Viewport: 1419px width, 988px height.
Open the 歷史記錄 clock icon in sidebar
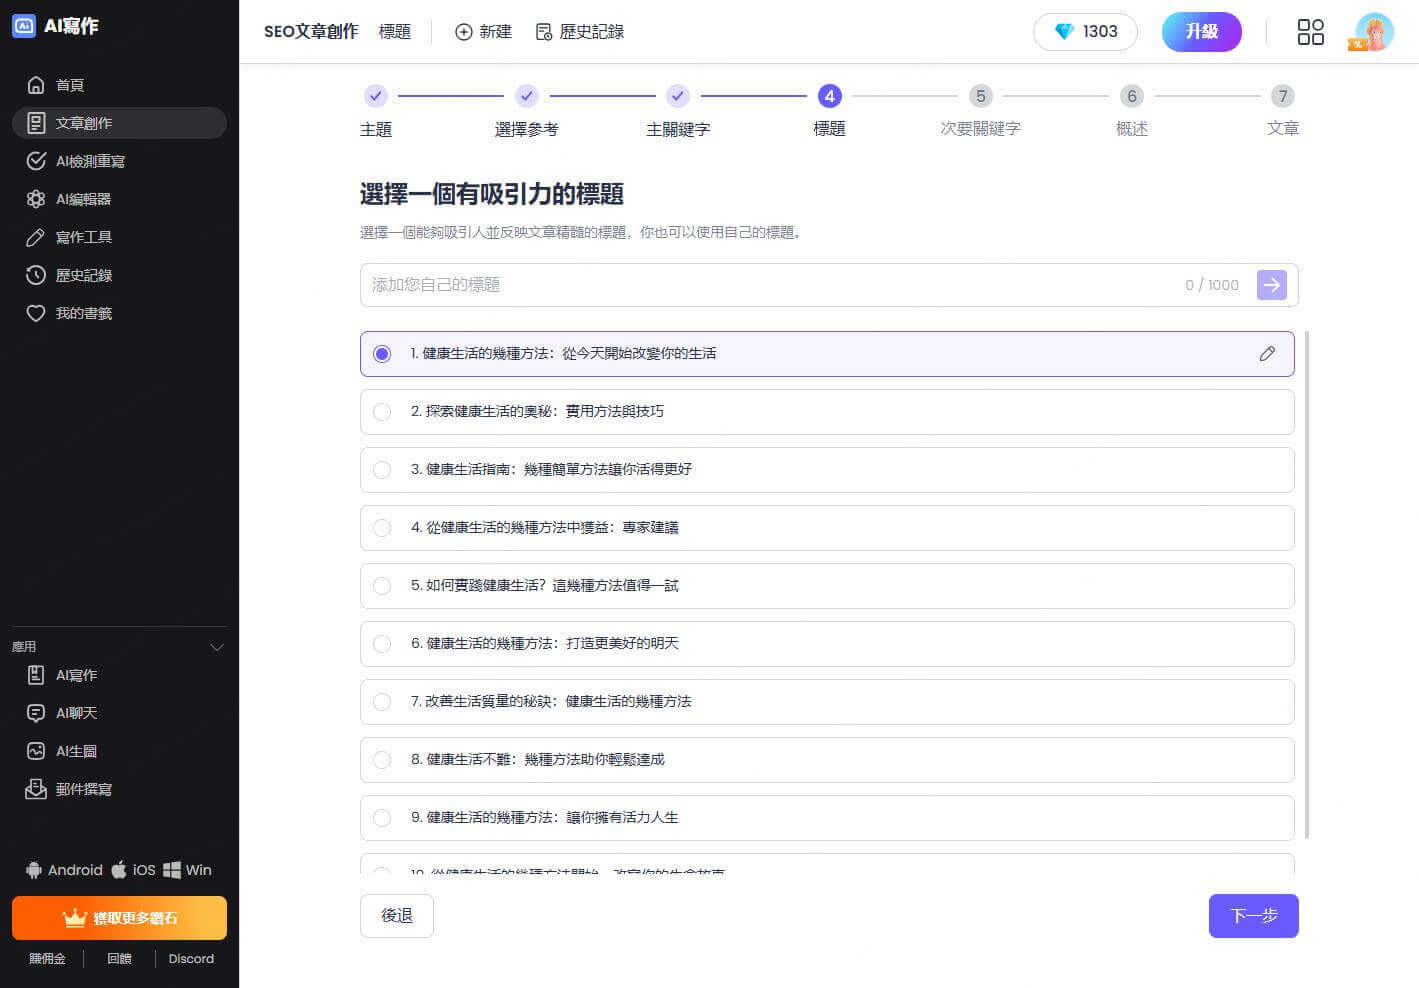click(36, 275)
